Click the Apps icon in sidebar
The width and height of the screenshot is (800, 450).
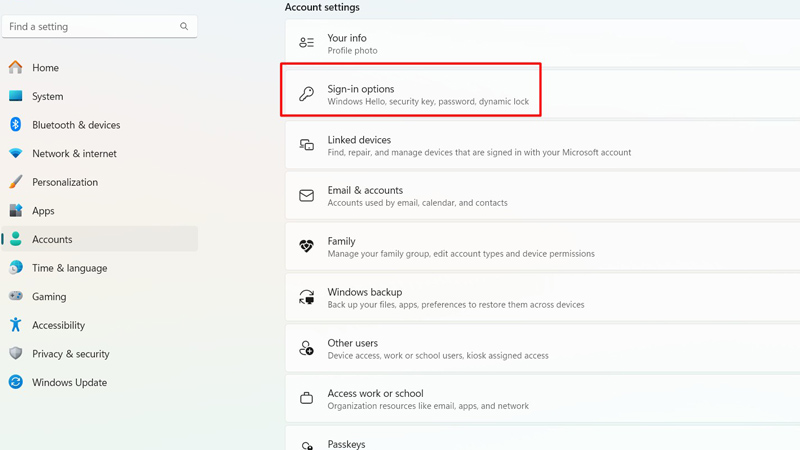(15, 210)
